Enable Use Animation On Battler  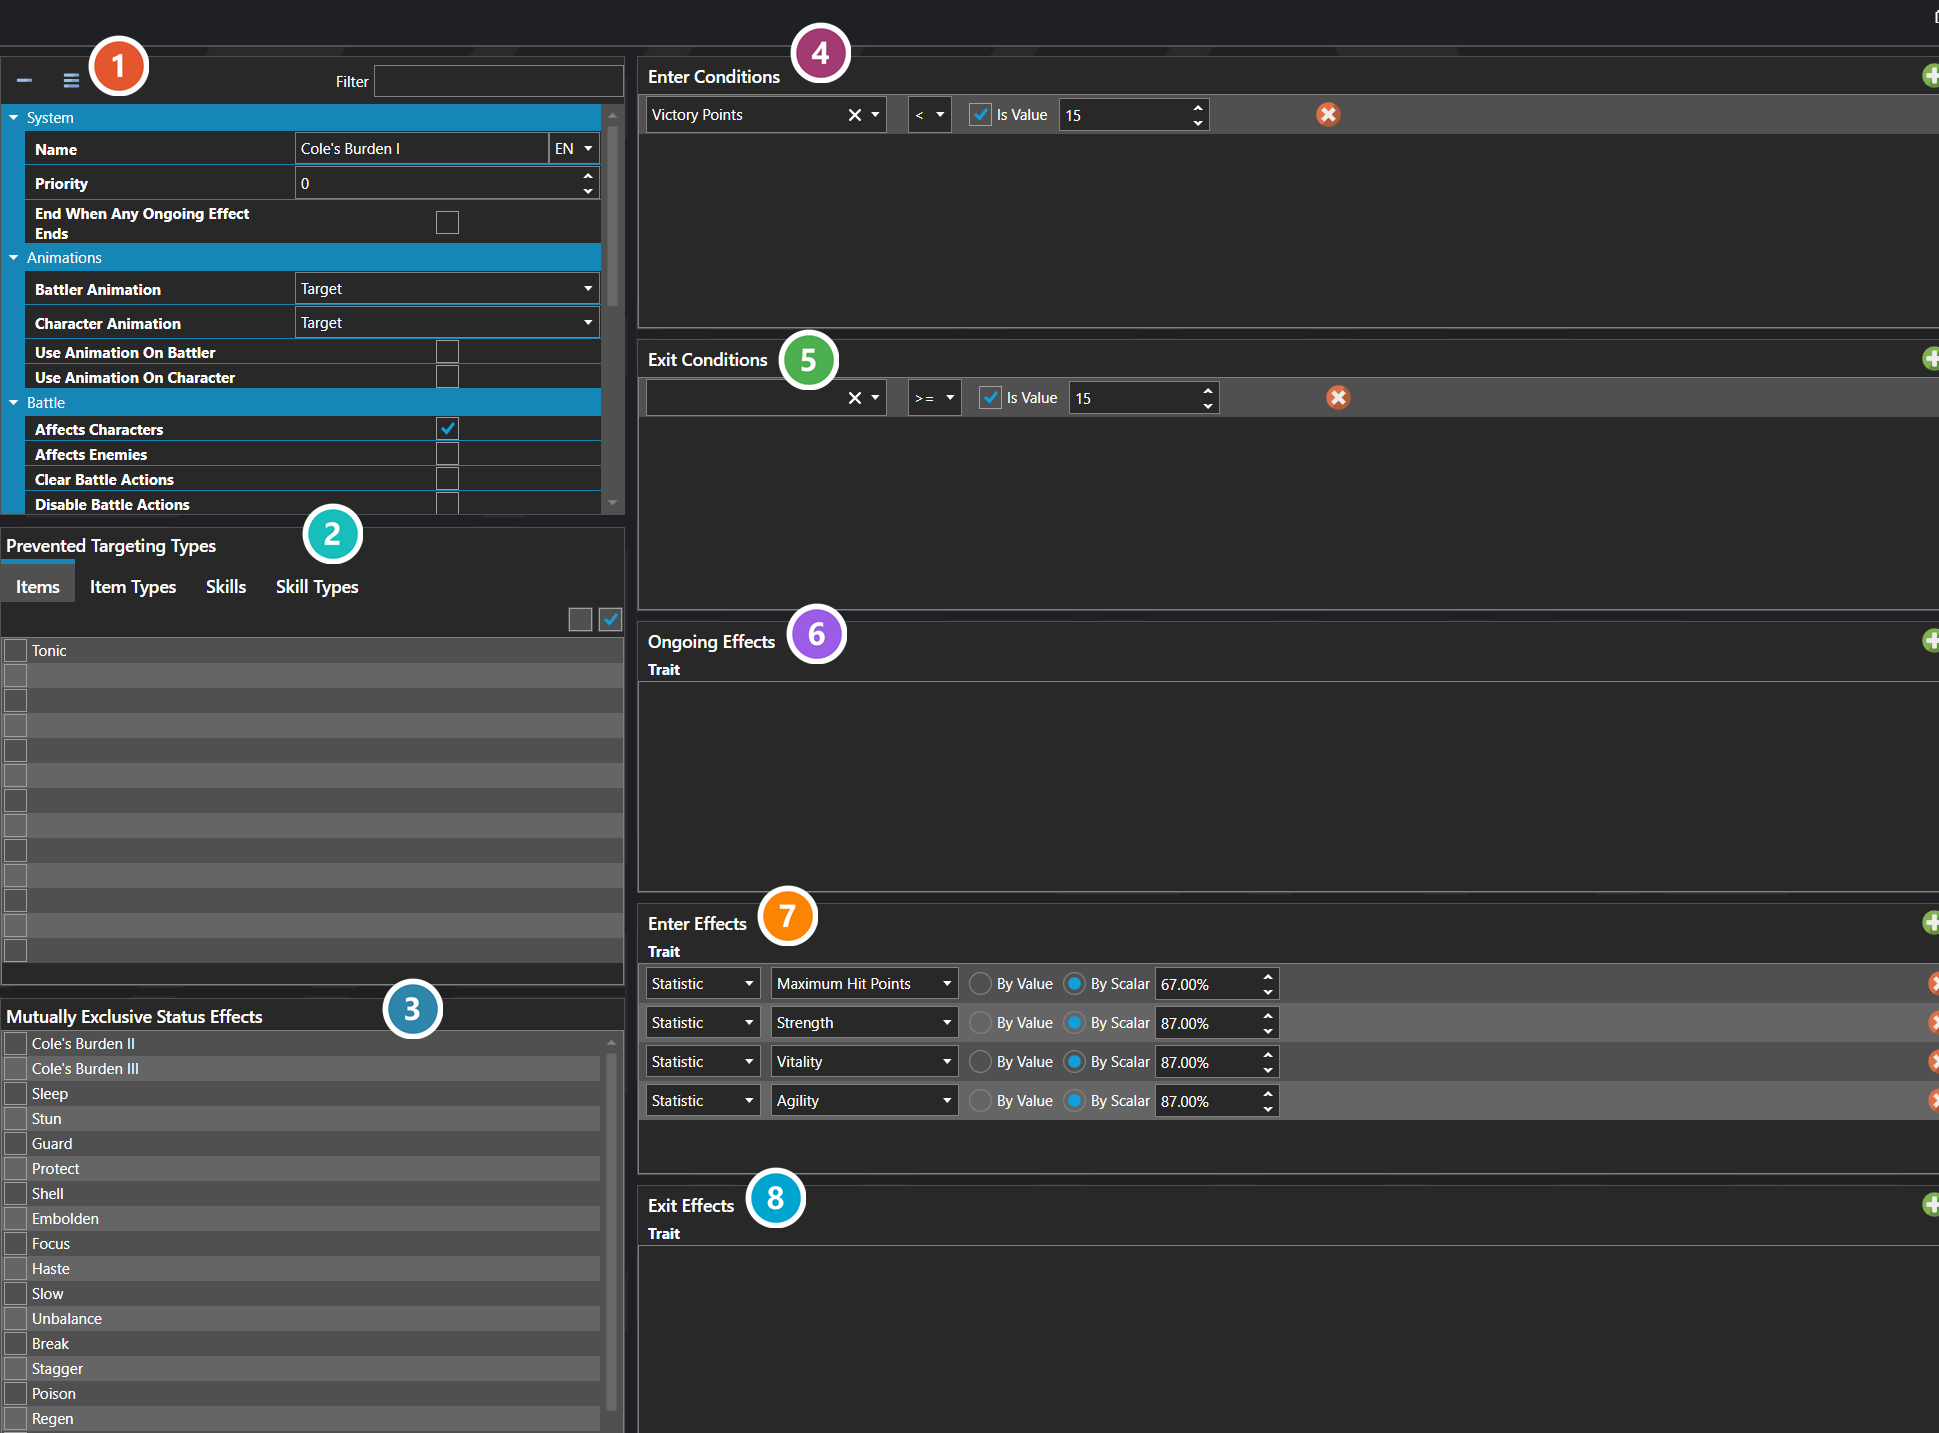point(447,351)
